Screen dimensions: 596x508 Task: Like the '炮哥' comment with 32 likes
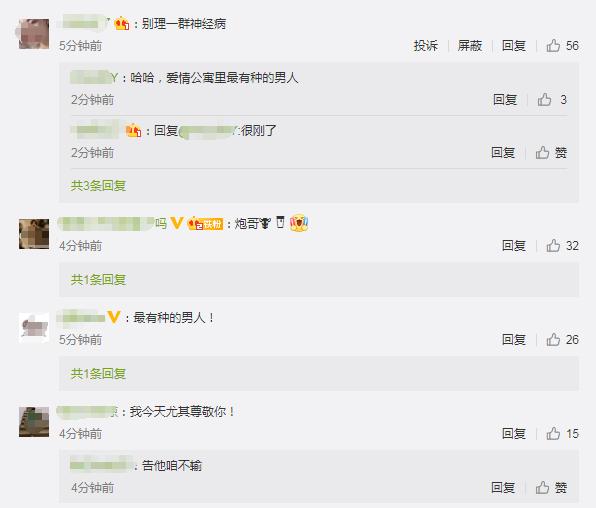click(x=563, y=246)
